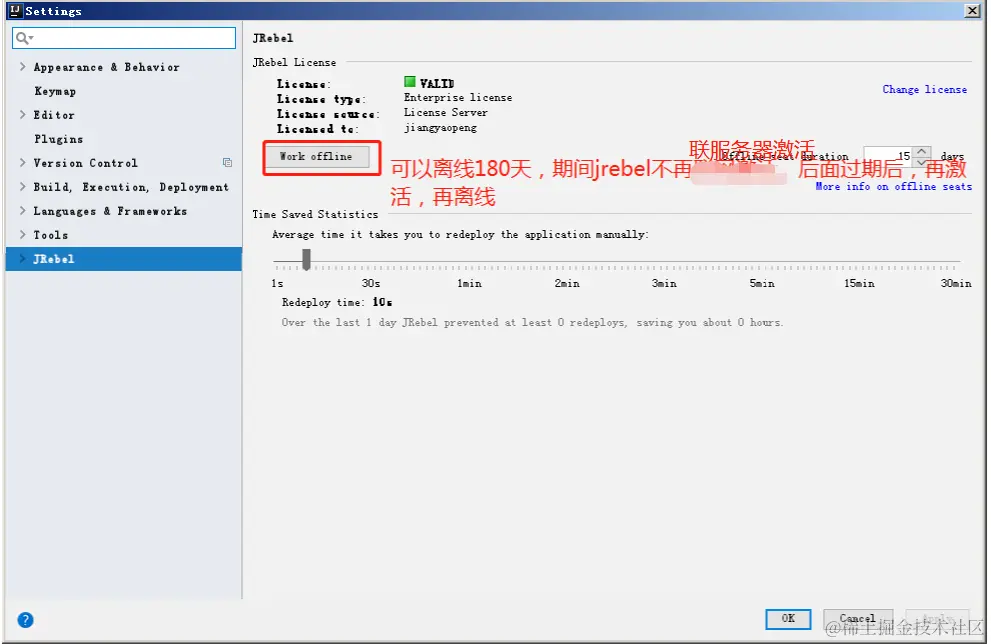This screenshot has width=991, height=644.
Task: Click the search magnifier icon in settings
Action: [23, 38]
